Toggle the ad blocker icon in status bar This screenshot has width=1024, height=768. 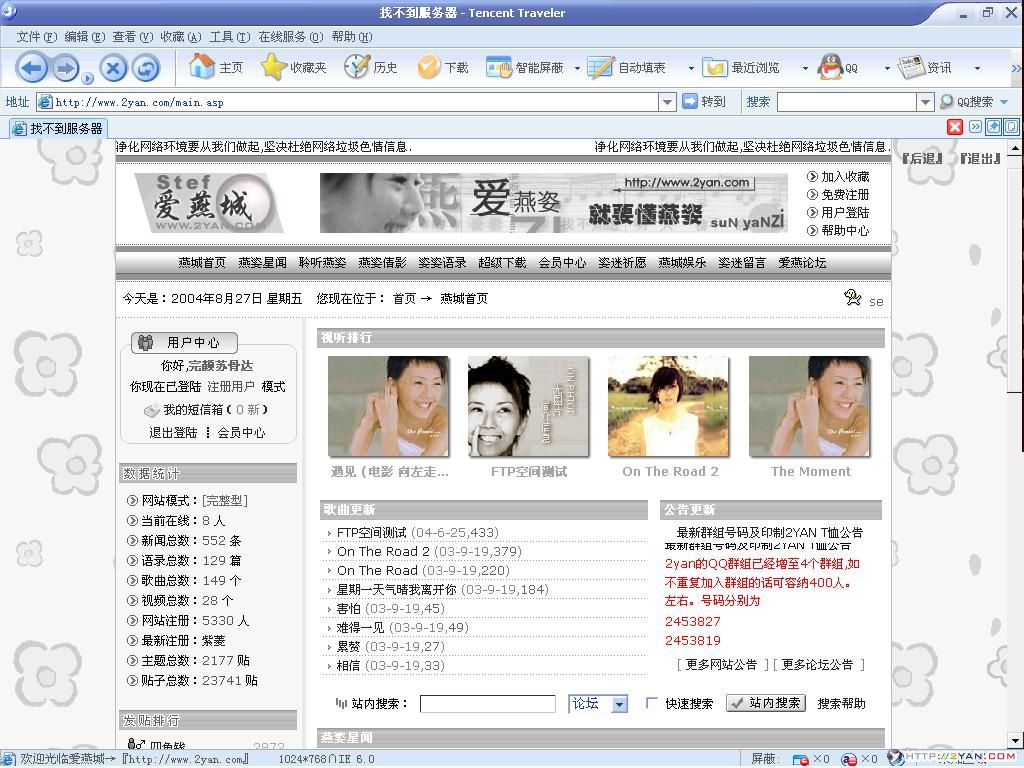click(x=849, y=758)
